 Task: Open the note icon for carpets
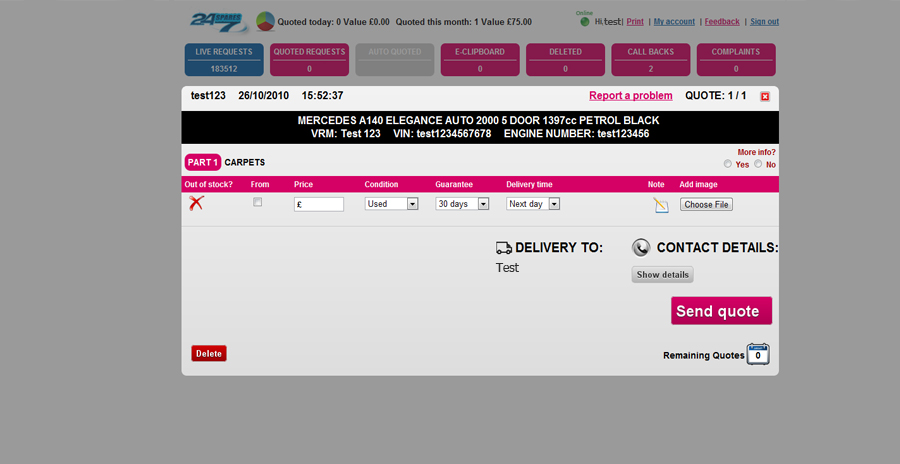(x=661, y=205)
